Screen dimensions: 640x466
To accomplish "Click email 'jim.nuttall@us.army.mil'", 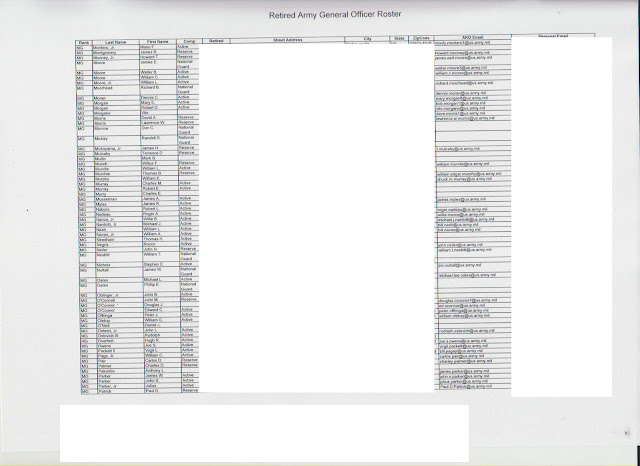I will coord(459,265).
